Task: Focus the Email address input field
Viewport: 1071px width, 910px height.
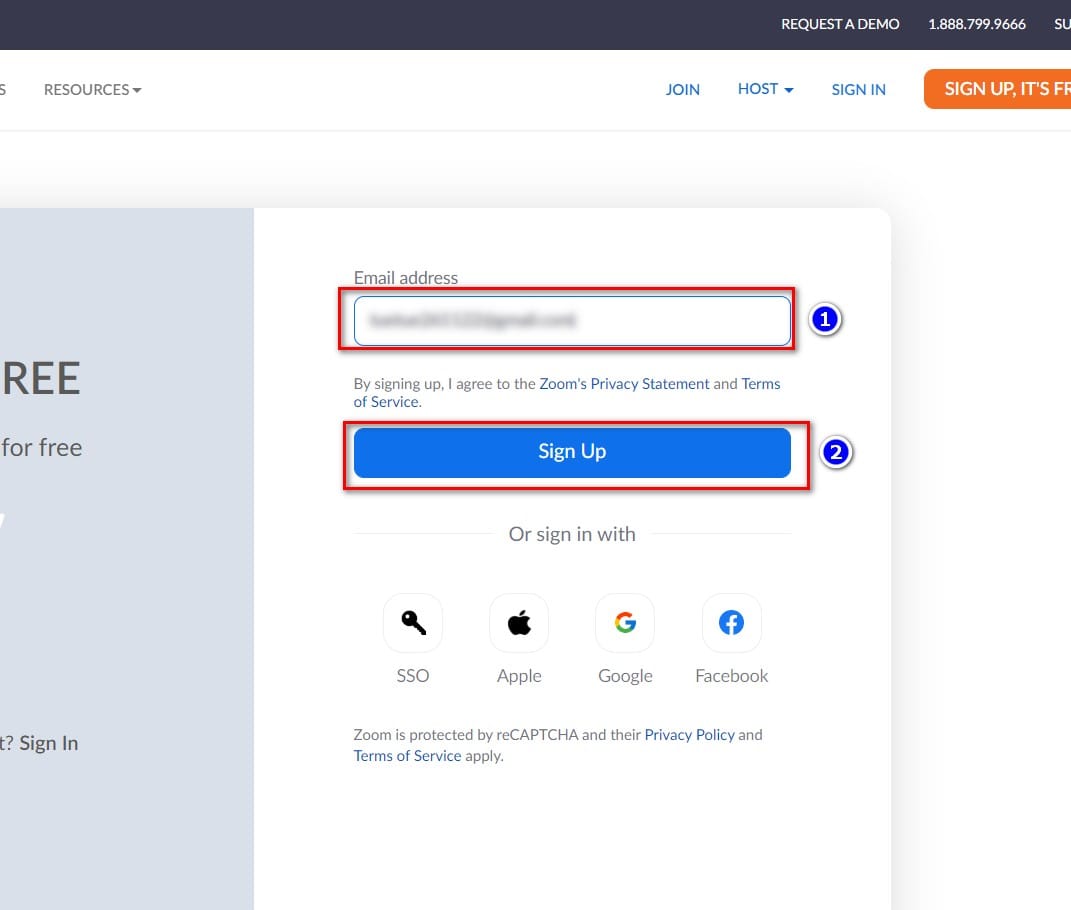Action: 572,320
